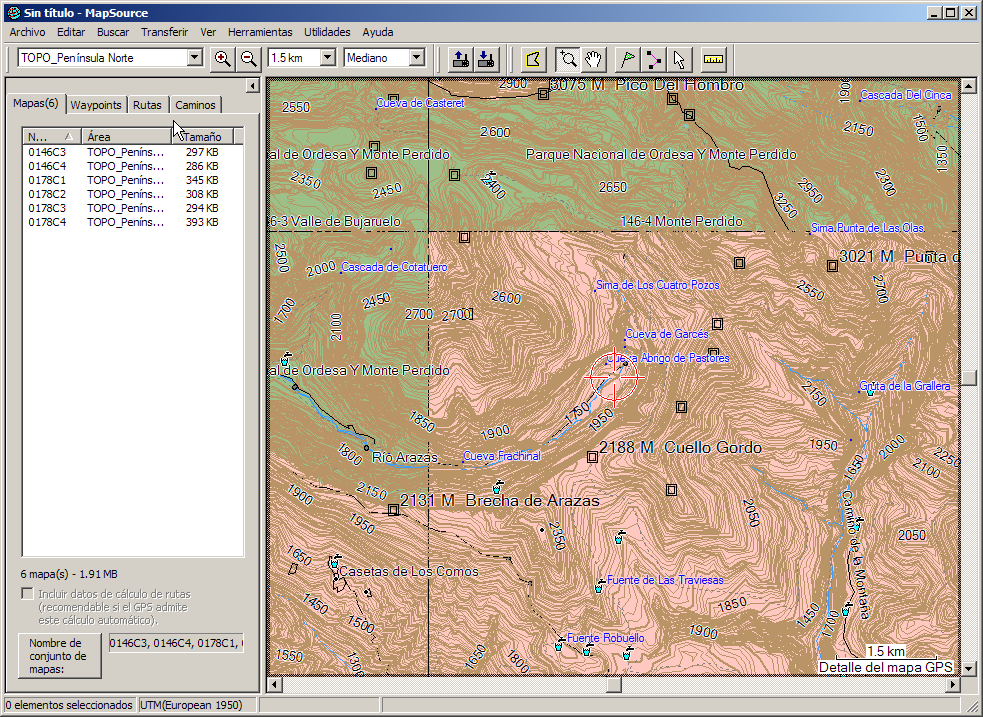The height and width of the screenshot is (717, 983).
Task: Switch to the Caminos tab
Action: 195,105
